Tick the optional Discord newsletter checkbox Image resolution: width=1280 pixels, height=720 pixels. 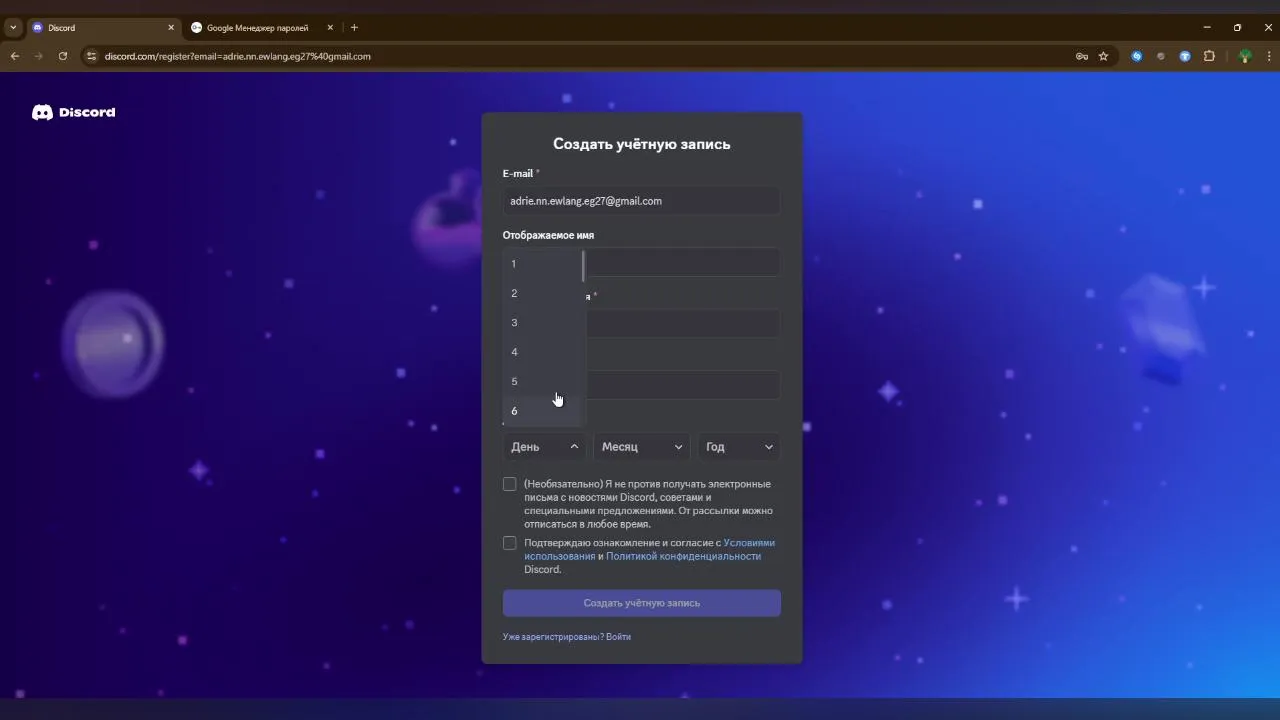pyautogui.click(x=510, y=484)
